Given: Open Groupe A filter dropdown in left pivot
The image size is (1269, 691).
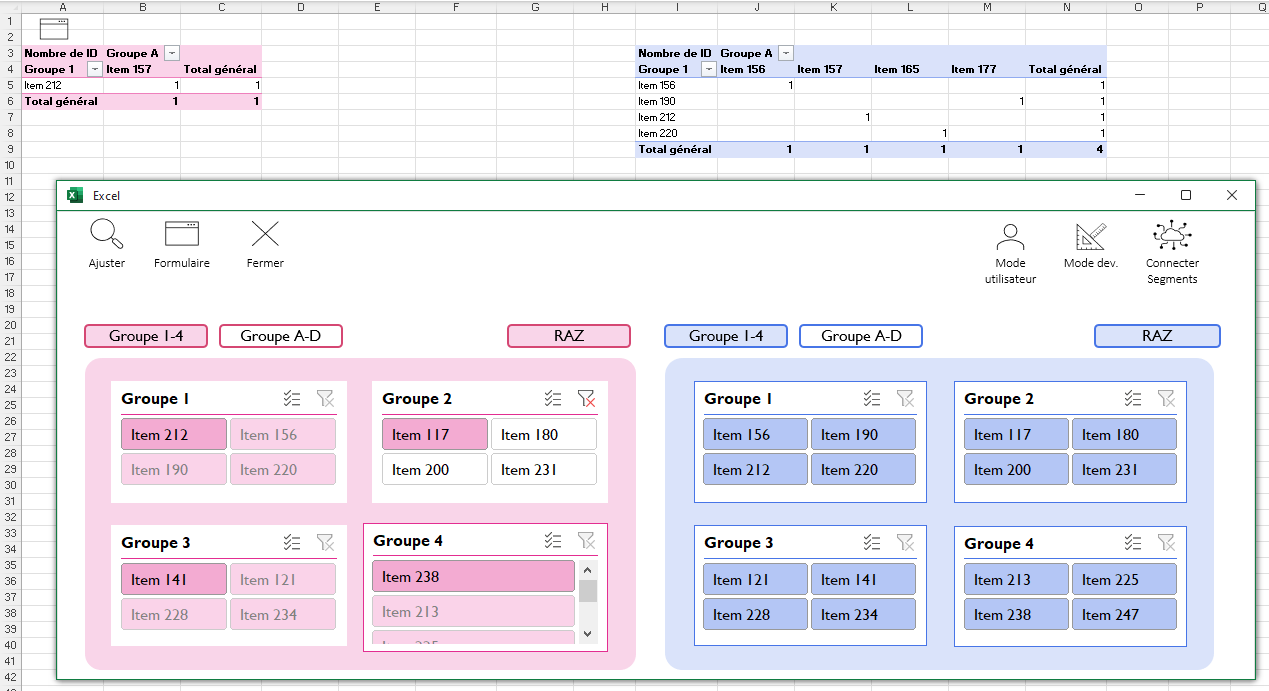Looking at the screenshot, I should [x=172, y=53].
